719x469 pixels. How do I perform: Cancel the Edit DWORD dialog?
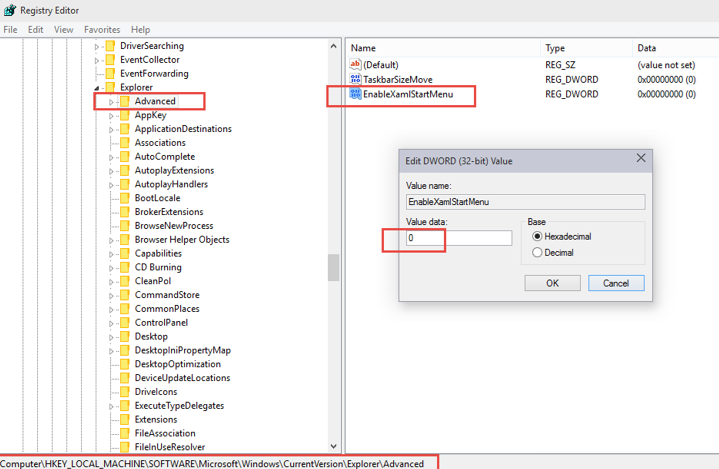616,283
